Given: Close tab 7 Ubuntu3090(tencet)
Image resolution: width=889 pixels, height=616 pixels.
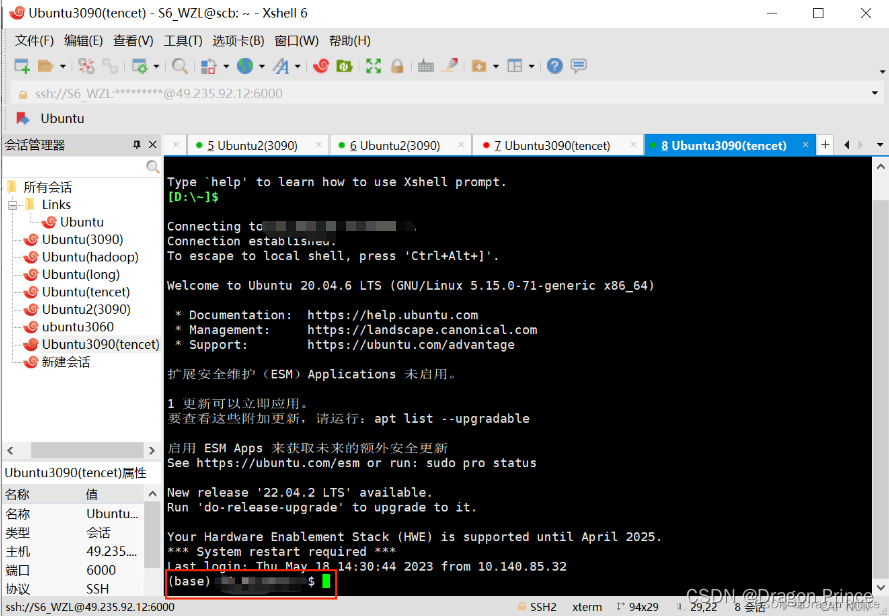Looking at the screenshot, I should click(x=633, y=145).
